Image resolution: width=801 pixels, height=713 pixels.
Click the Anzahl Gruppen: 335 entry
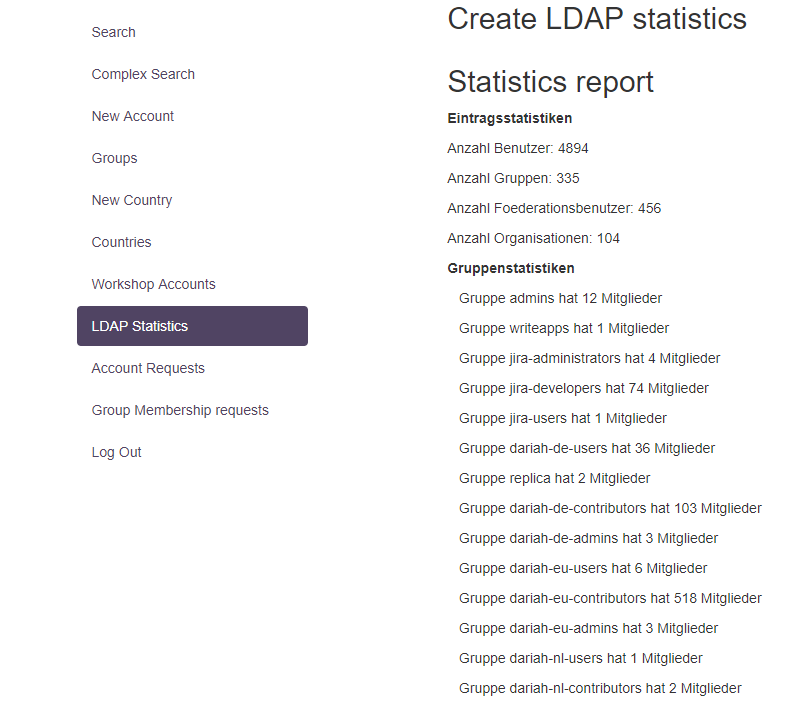514,178
